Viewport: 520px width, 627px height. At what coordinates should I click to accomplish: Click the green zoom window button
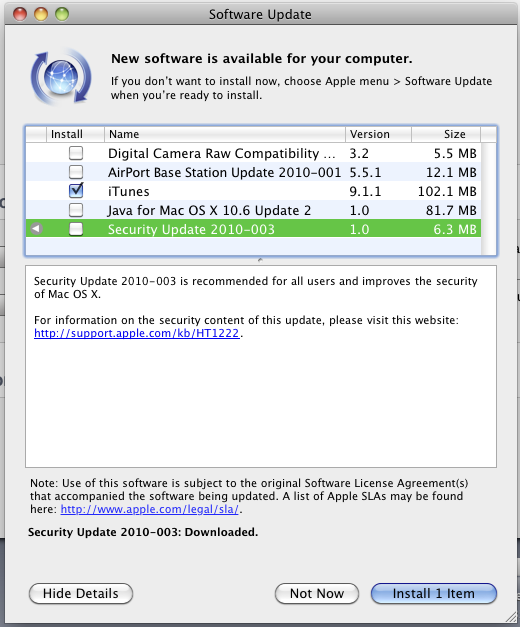[62, 14]
